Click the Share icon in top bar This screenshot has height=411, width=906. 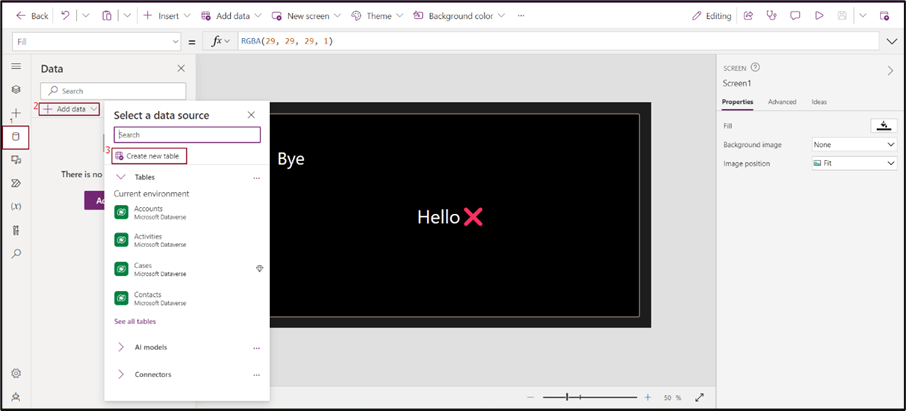[748, 16]
